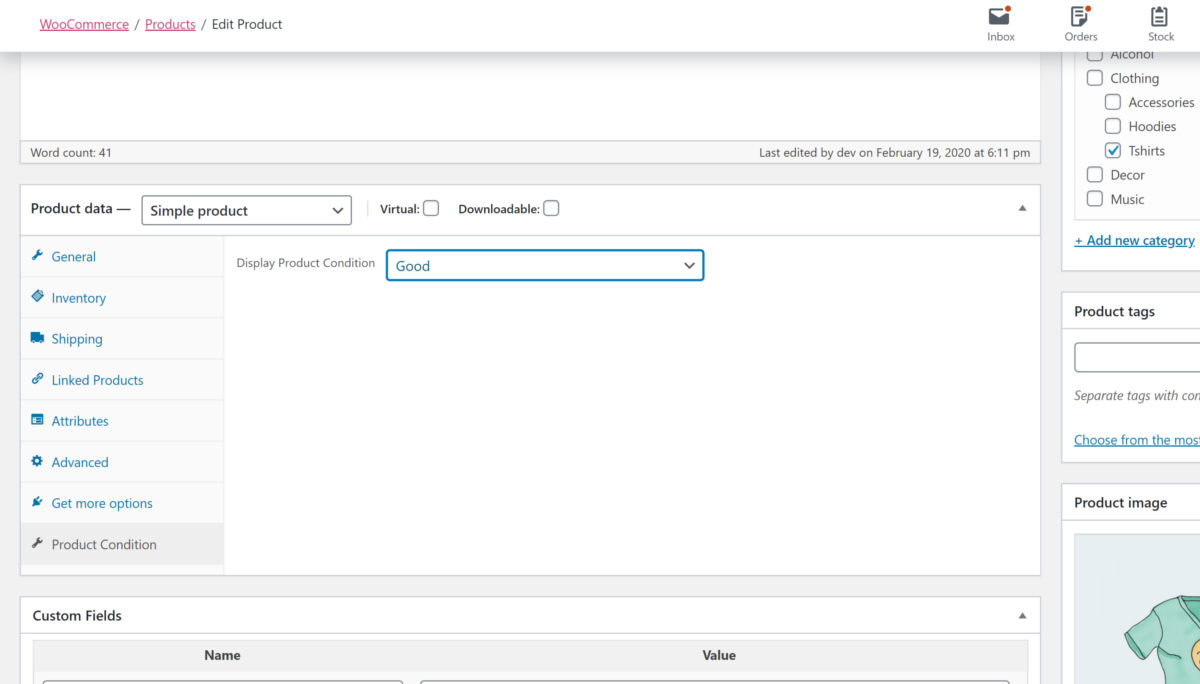Screen dimensions: 1200x684
Task: Enable the Virtual checkbox
Action: point(431,208)
